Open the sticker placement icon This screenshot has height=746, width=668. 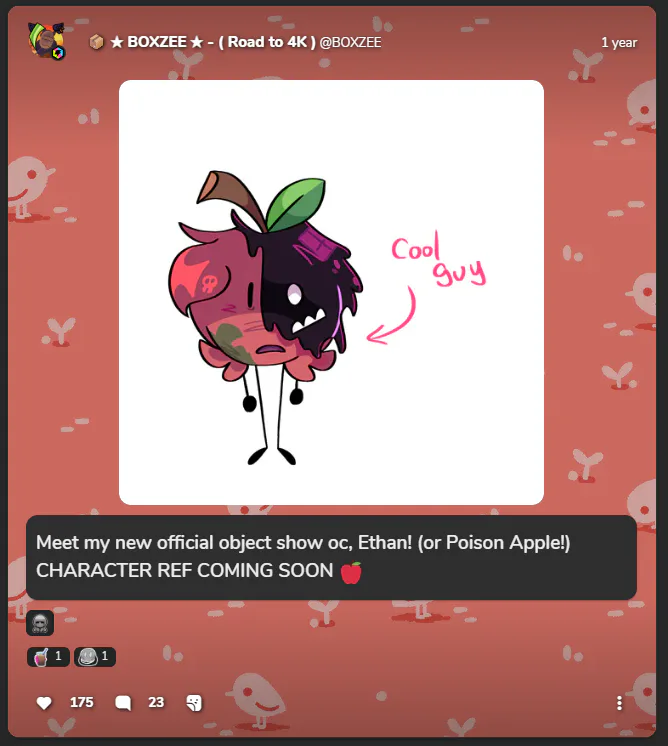pos(194,703)
